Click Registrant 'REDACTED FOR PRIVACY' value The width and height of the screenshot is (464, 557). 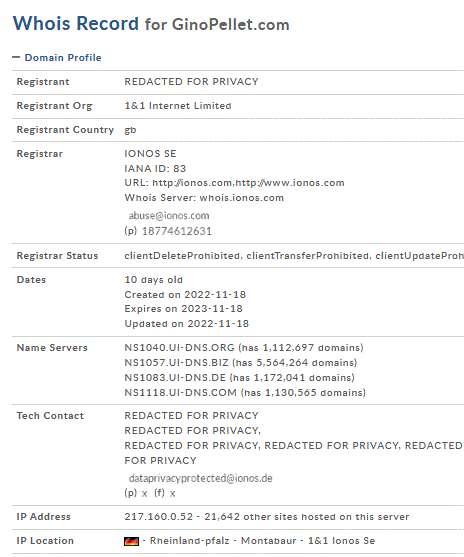point(191,81)
